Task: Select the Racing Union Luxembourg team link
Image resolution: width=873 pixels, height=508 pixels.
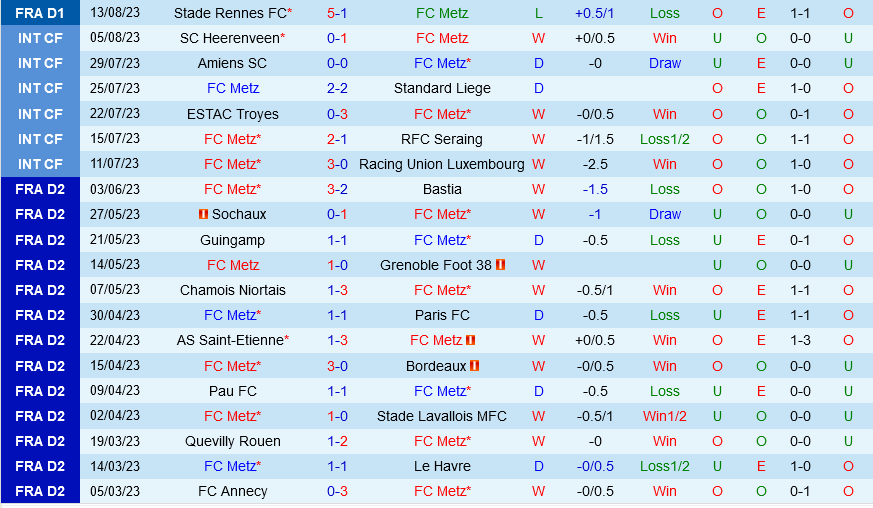Action: pyautogui.click(x=441, y=164)
